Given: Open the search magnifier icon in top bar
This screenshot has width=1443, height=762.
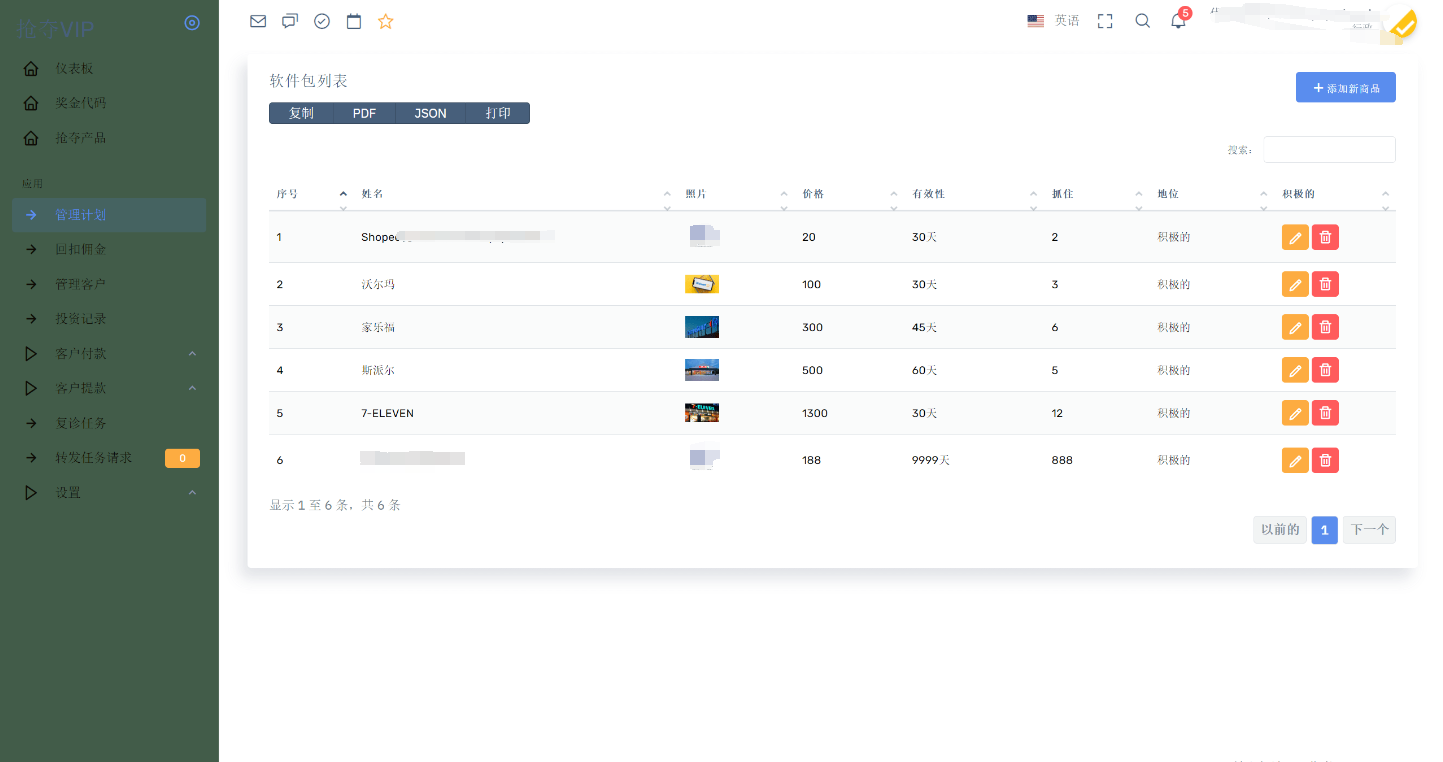Looking at the screenshot, I should point(1143,21).
